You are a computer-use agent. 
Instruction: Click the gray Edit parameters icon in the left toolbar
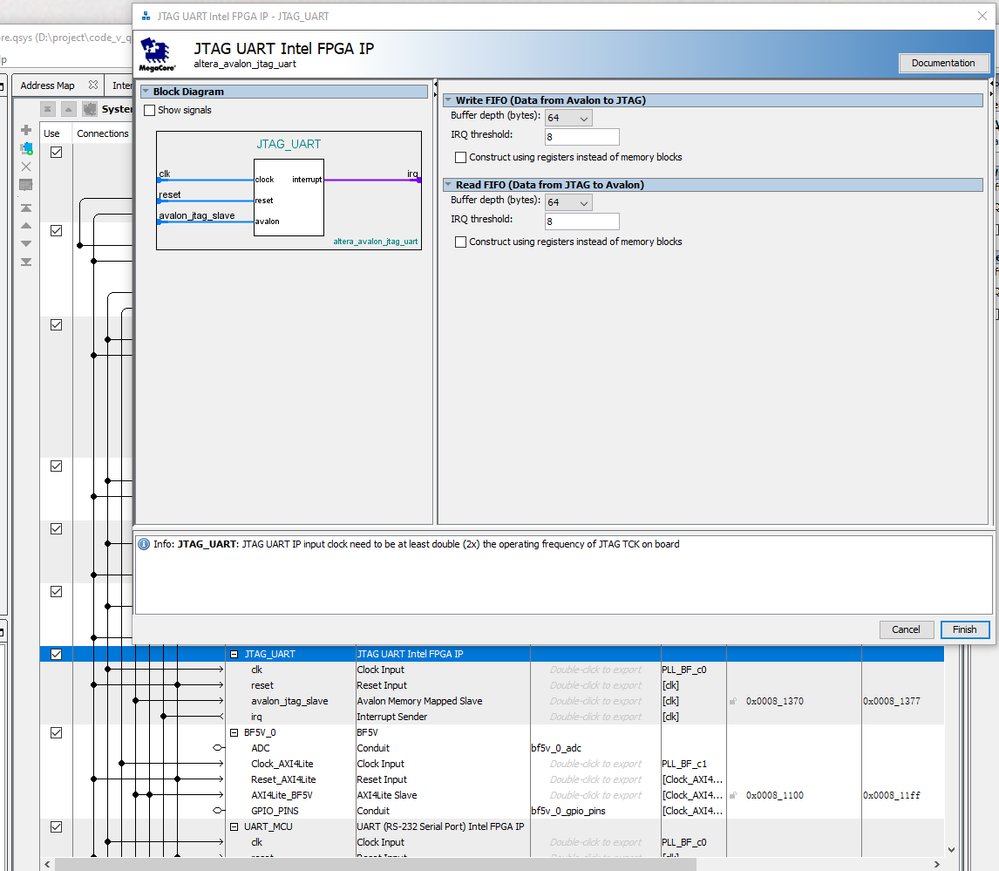26,185
